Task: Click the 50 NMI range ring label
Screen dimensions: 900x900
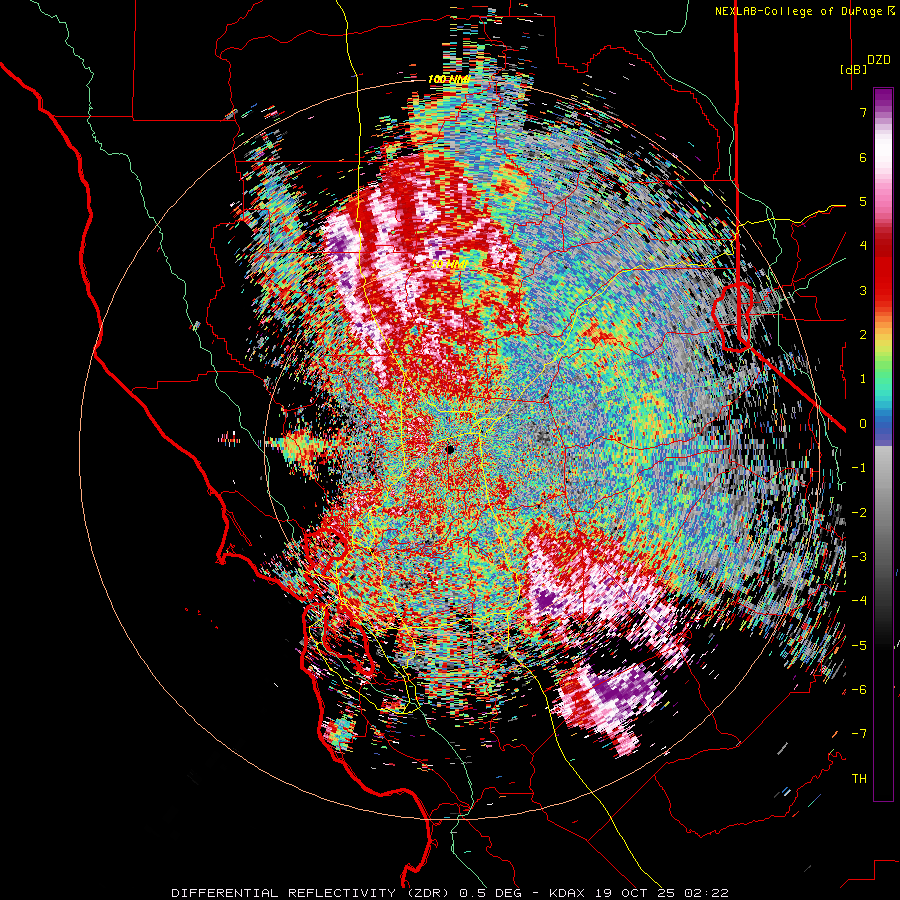Action: point(449,264)
